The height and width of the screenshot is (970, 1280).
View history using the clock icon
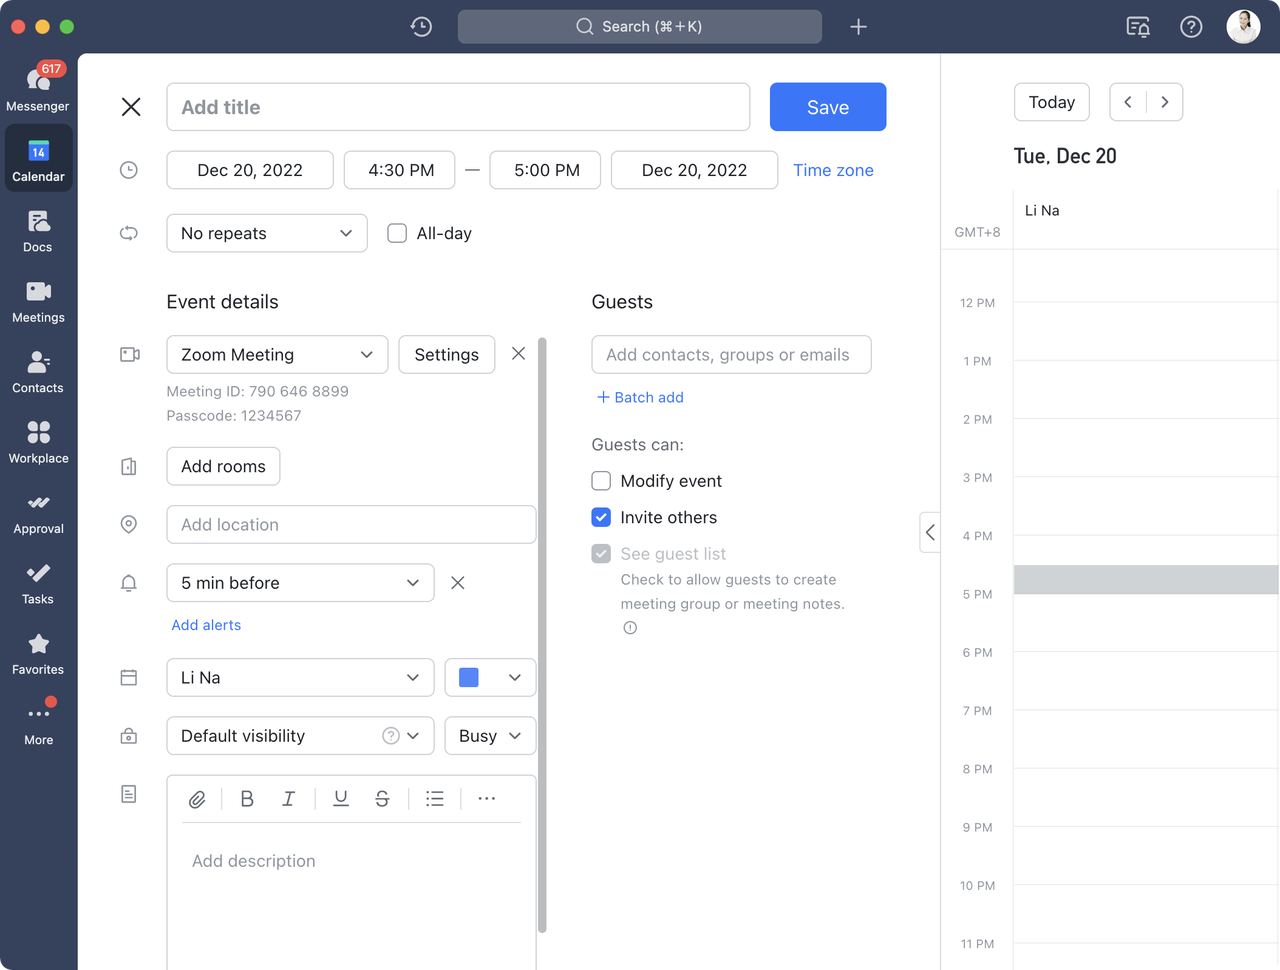[420, 27]
